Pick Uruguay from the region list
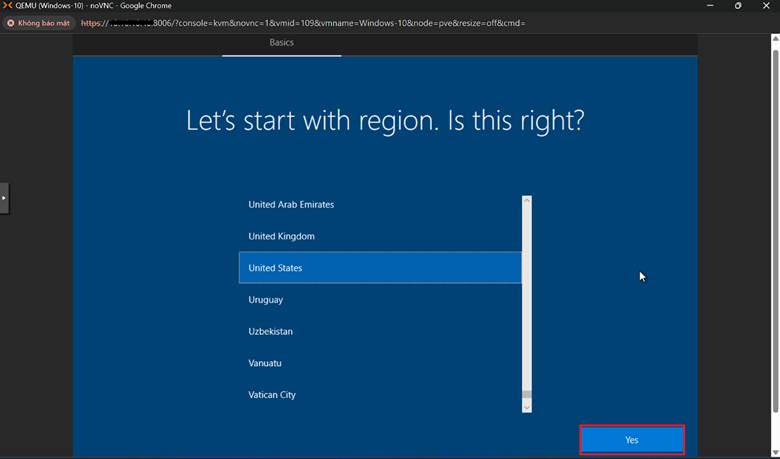This screenshot has height=459, width=780. 266,299
